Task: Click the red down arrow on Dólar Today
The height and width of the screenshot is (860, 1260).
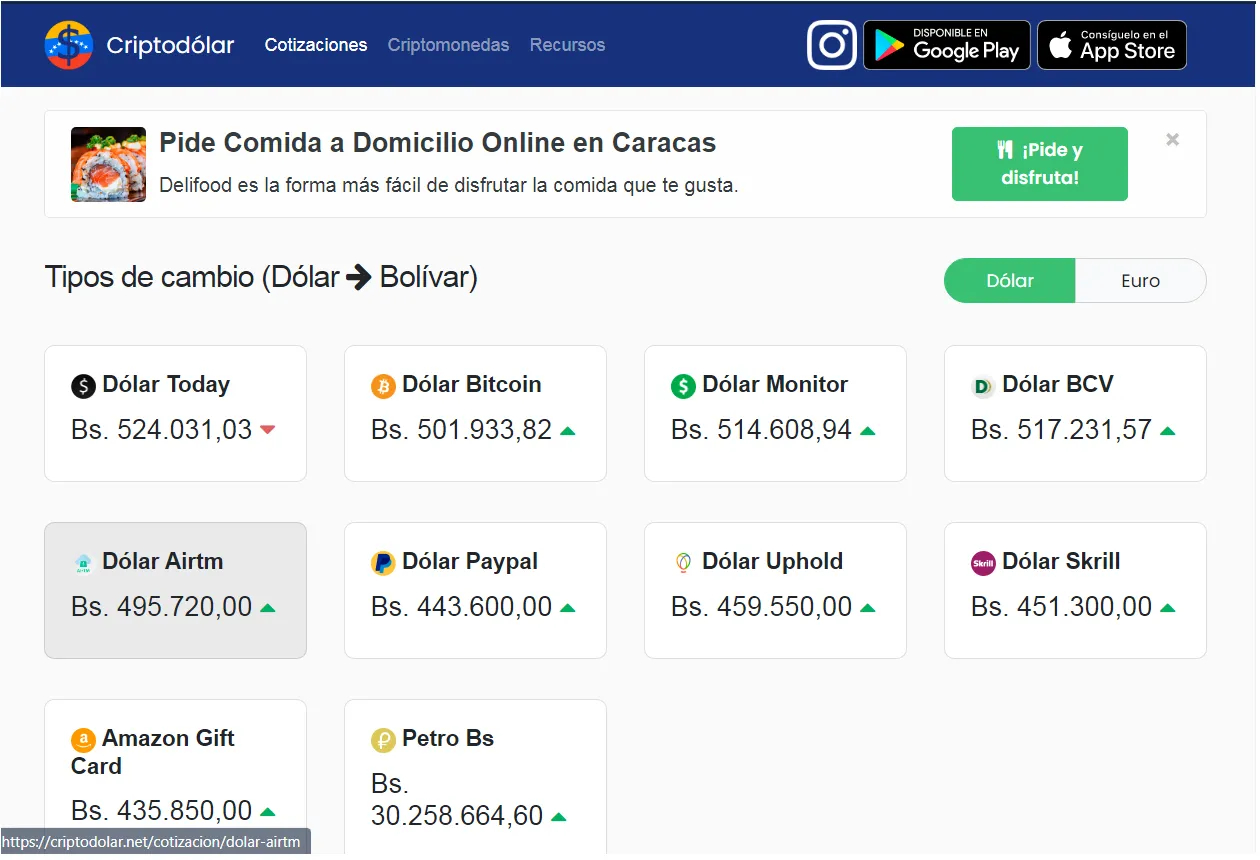Action: tap(267, 430)
